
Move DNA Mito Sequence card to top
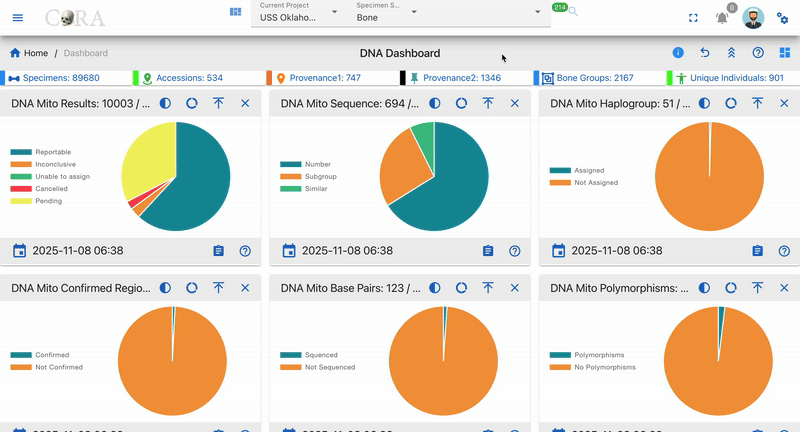click(488, 104)
